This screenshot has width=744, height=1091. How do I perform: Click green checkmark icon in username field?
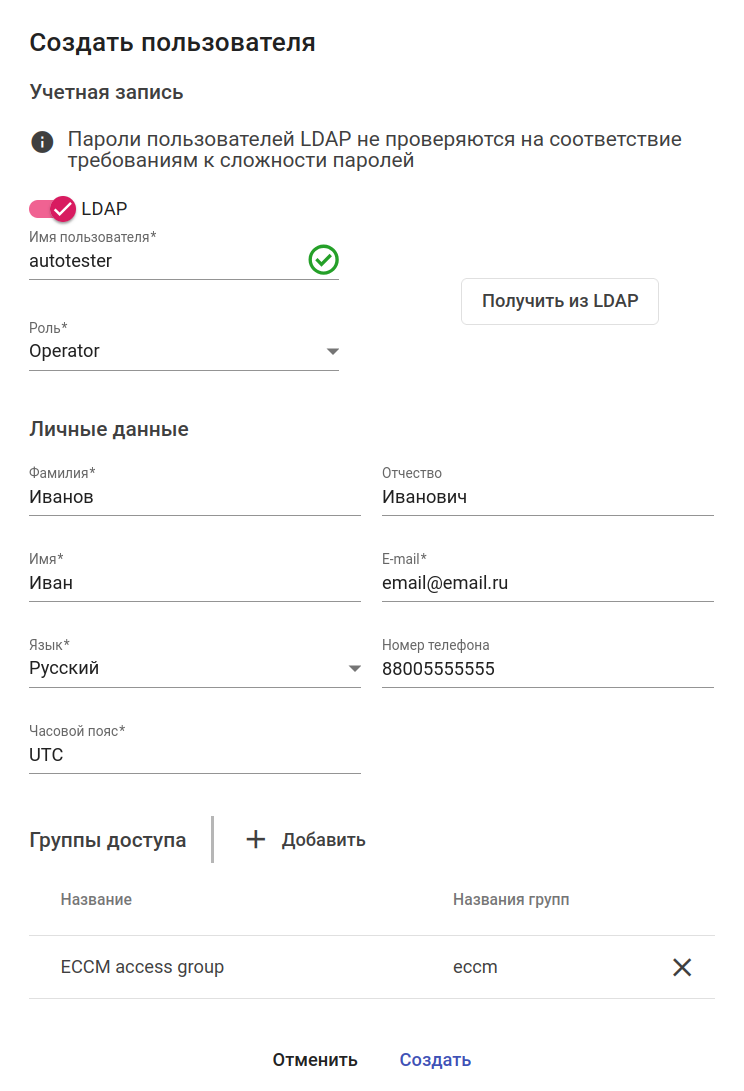323,261
